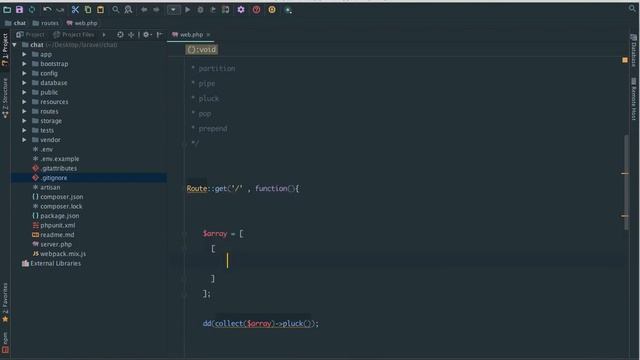The width and height of the screenshot is (640, 360).
Task: Select the resources folder in tree
Action: point(50,102)
